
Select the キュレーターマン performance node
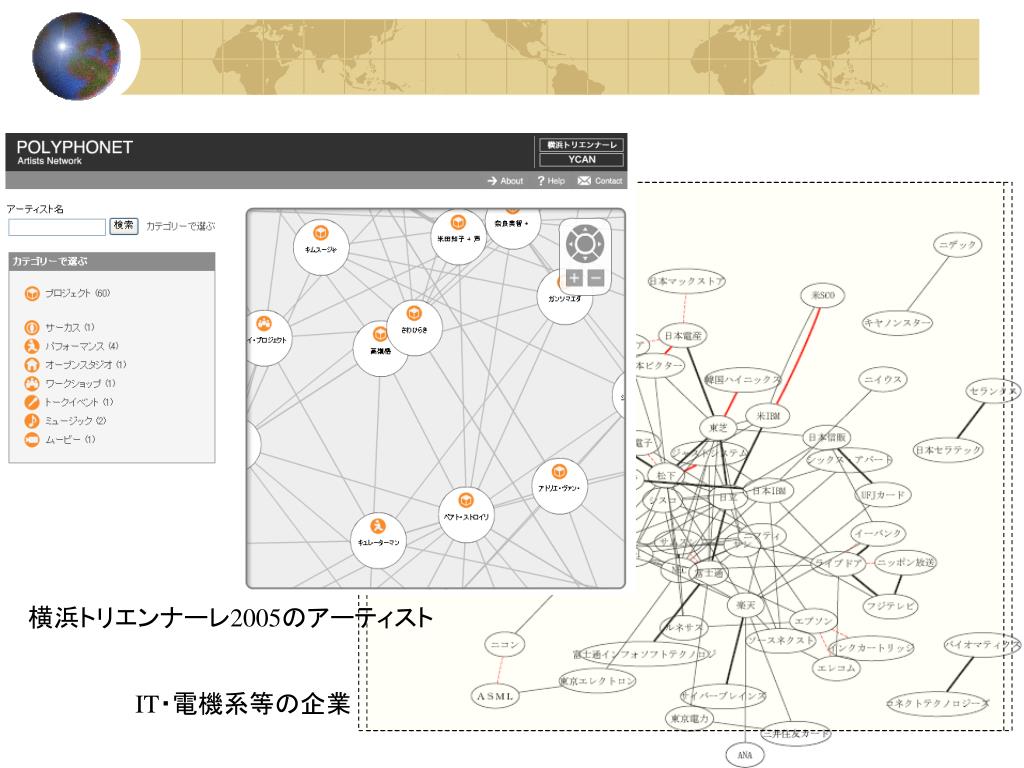pos(378,541)
